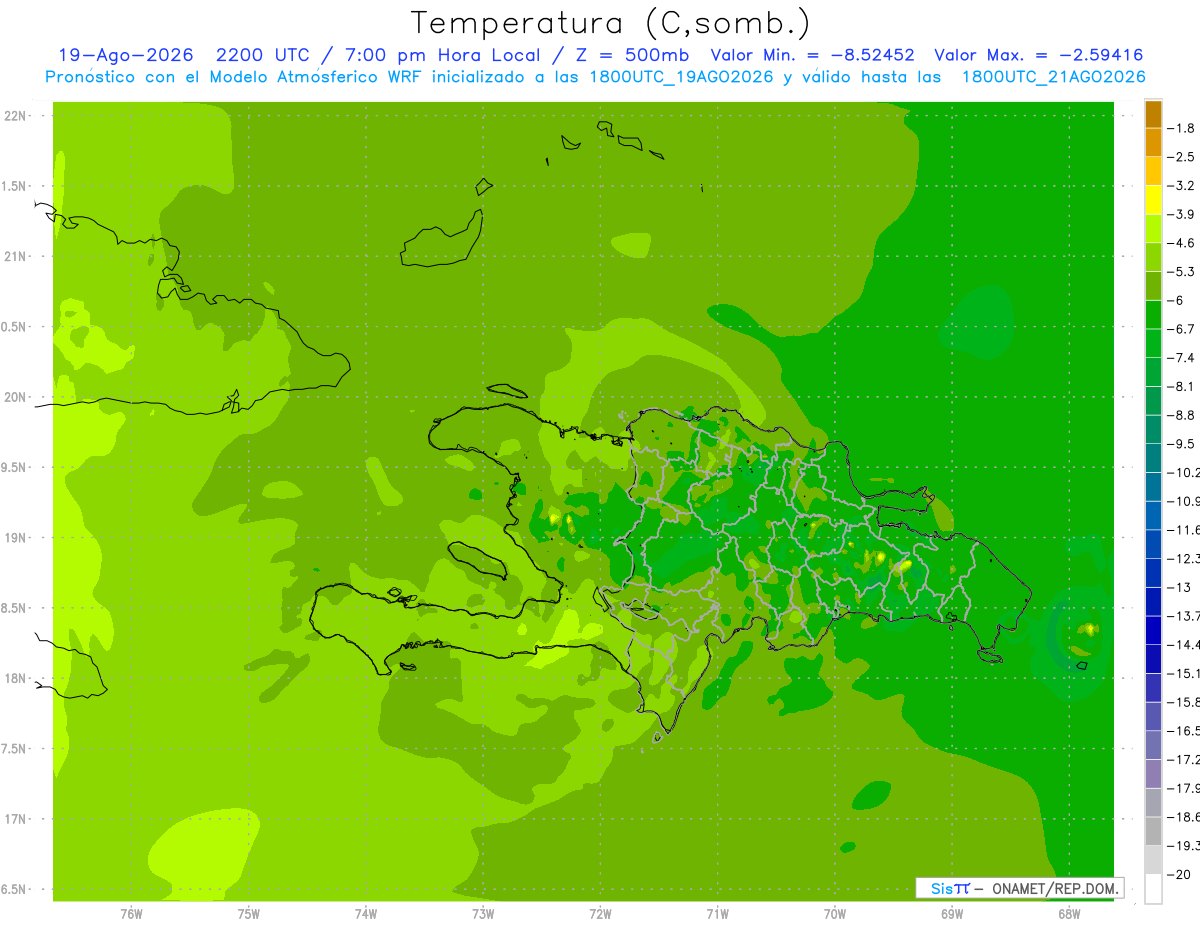Click the '19N' latitude axis label
The width and height of the screenshot is (1200, 927).
16,538
